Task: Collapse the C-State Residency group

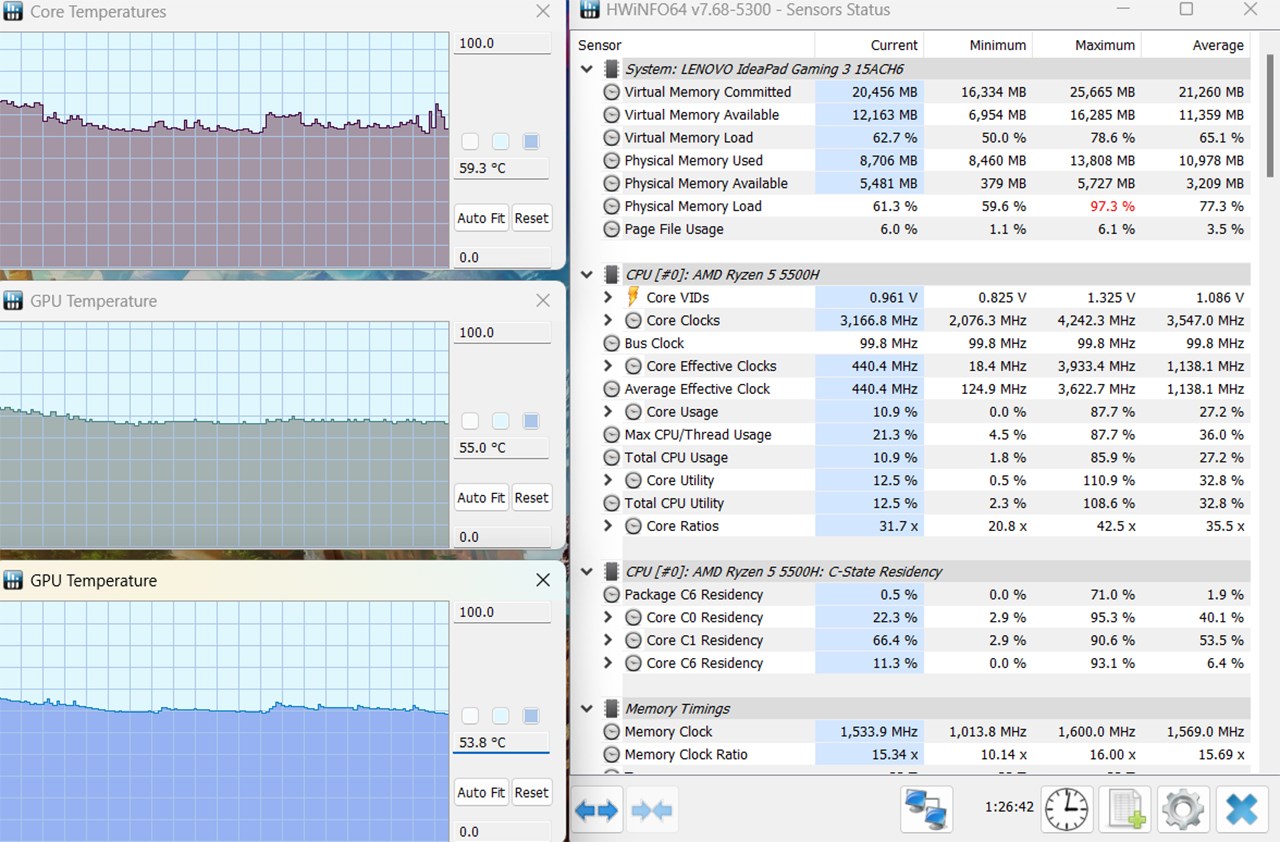Action: click(587, 572)
